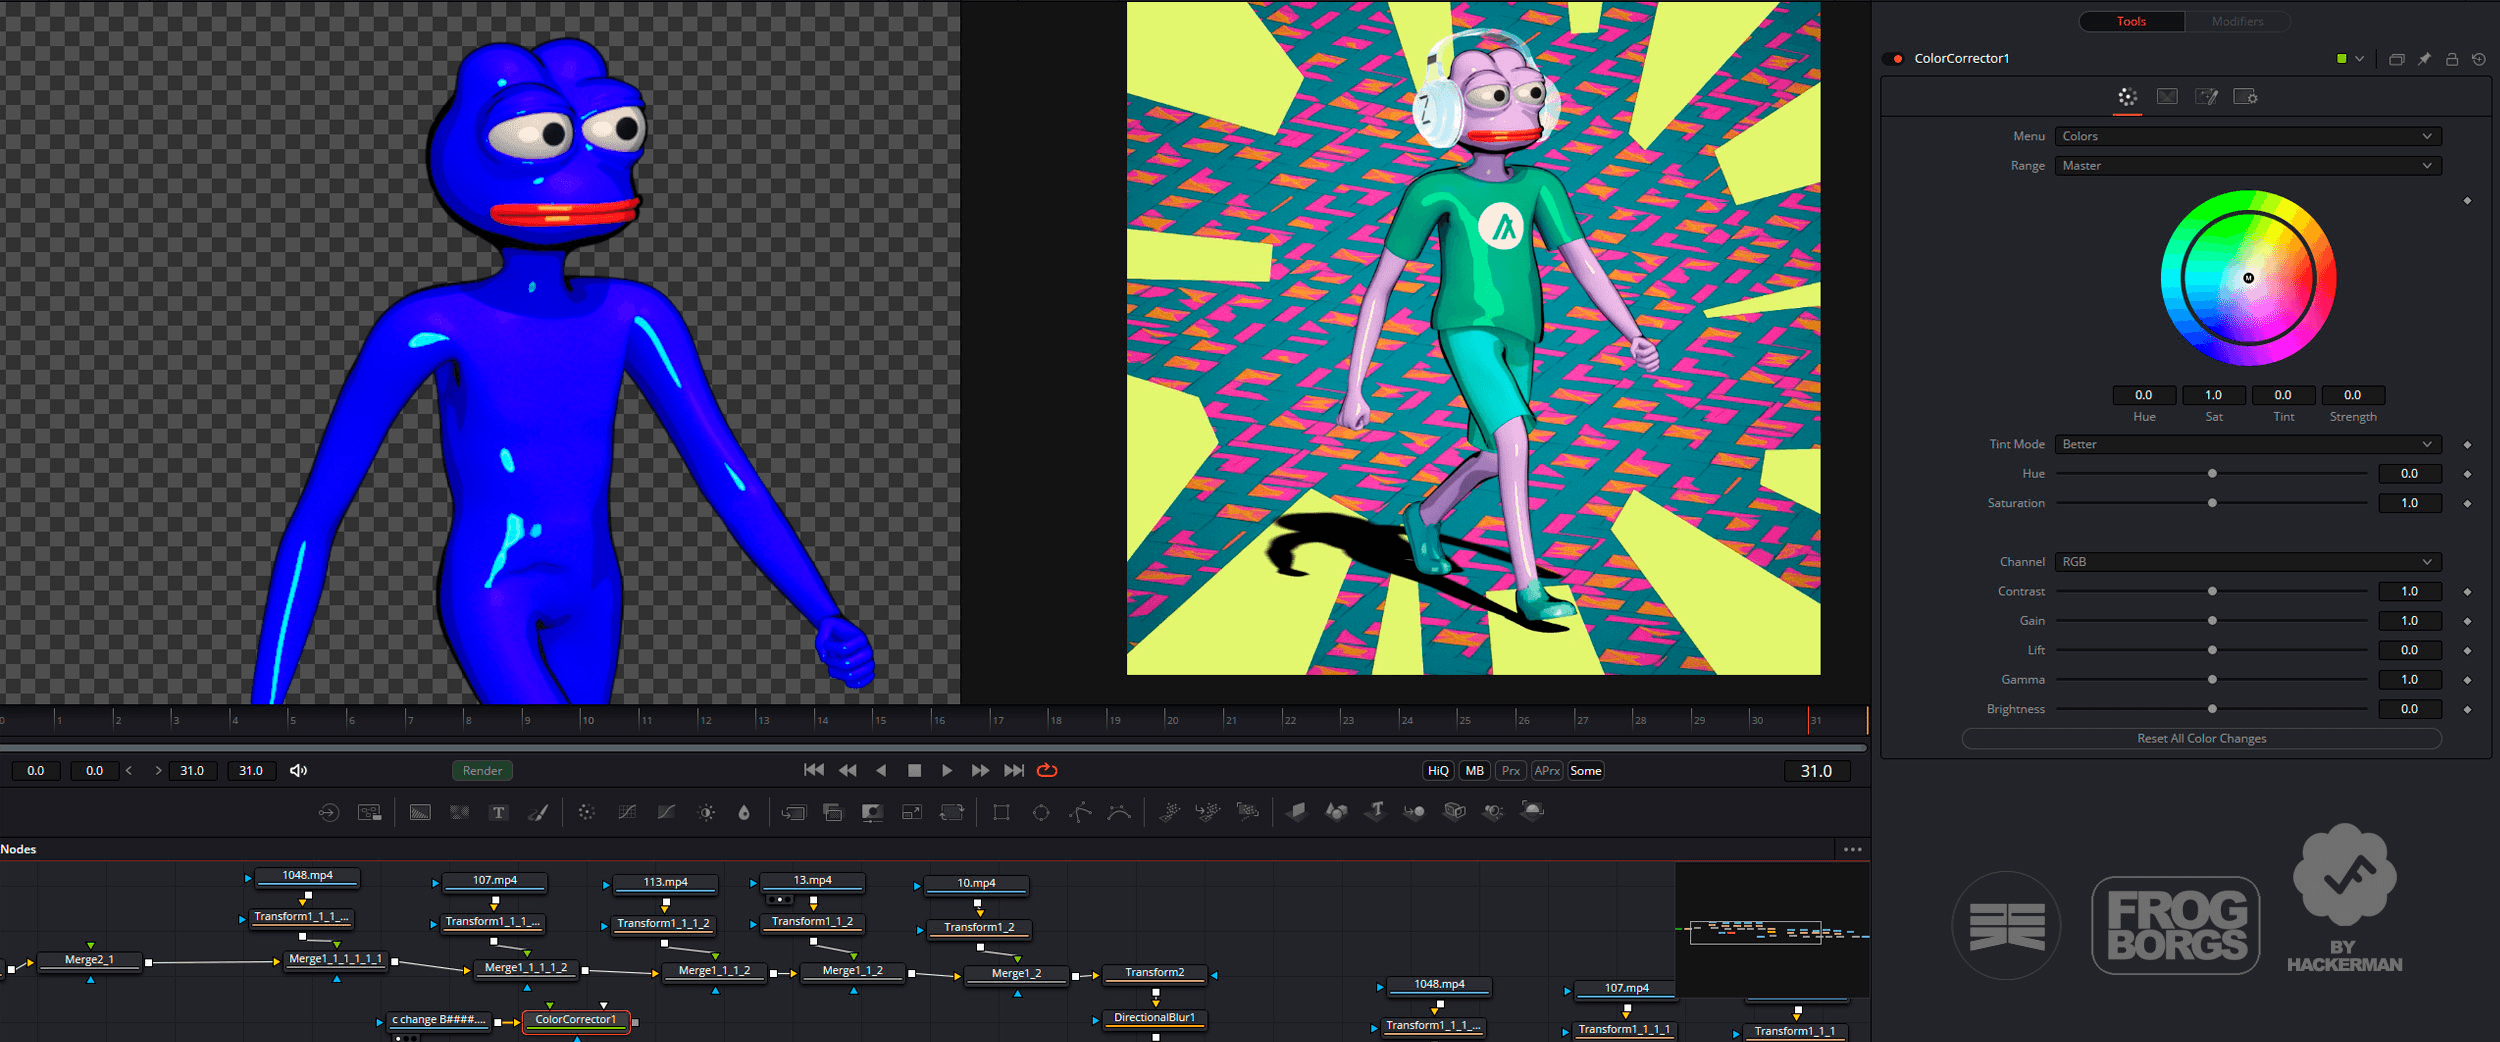Open the Channel dropdown showing RGB
The width and height of the screenshot is (2500, 1042).
2248,562
